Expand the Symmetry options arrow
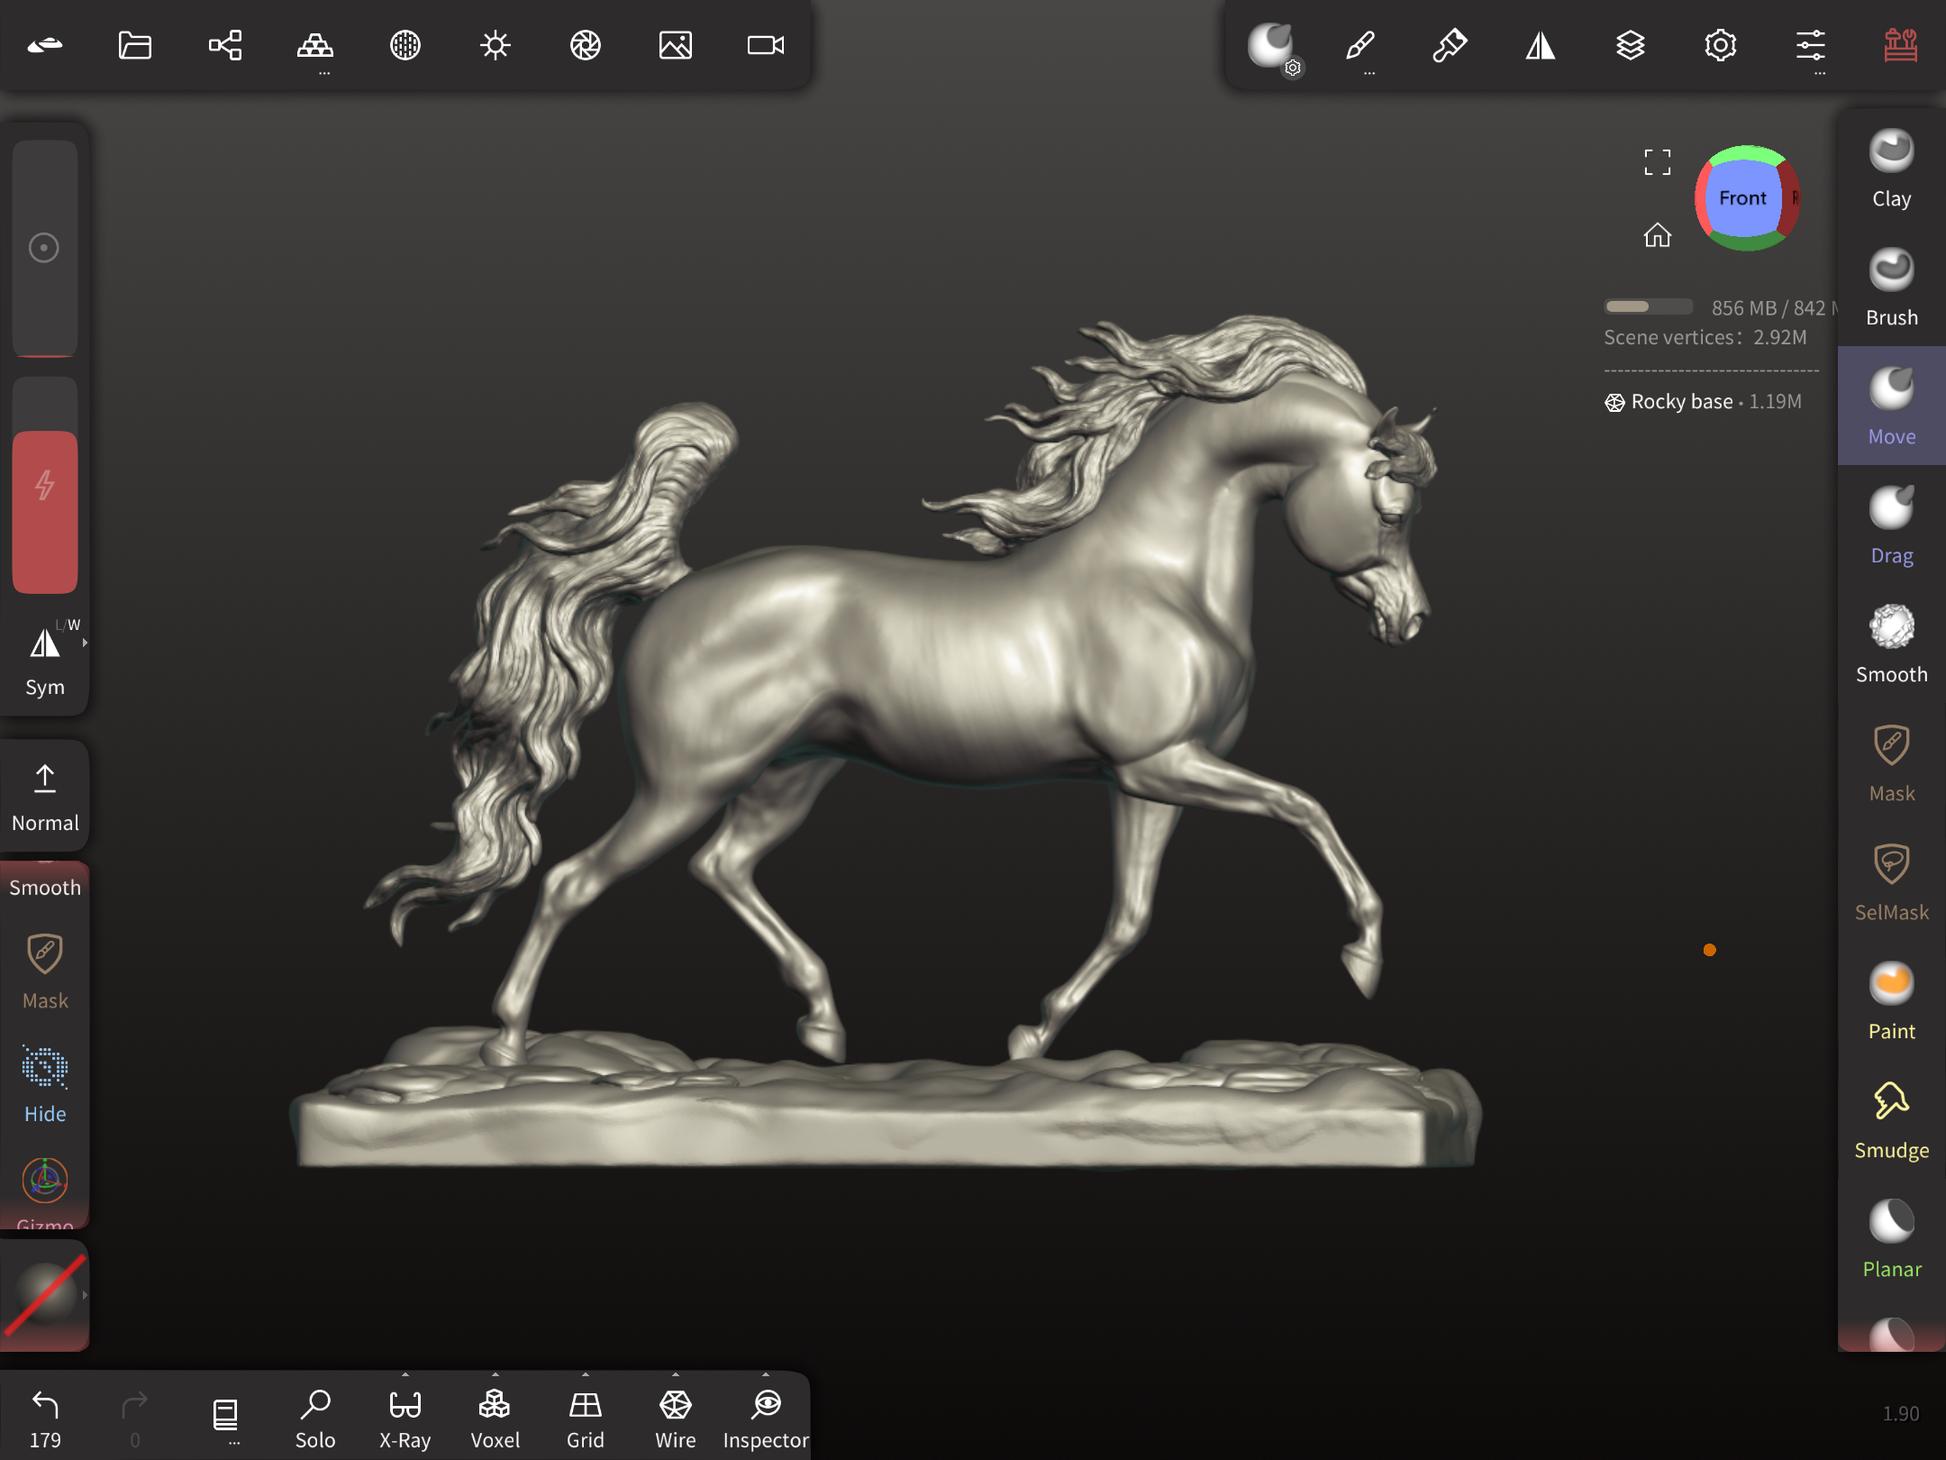Viewport: 1946px width, 1460px height. (x=85, y=643)
